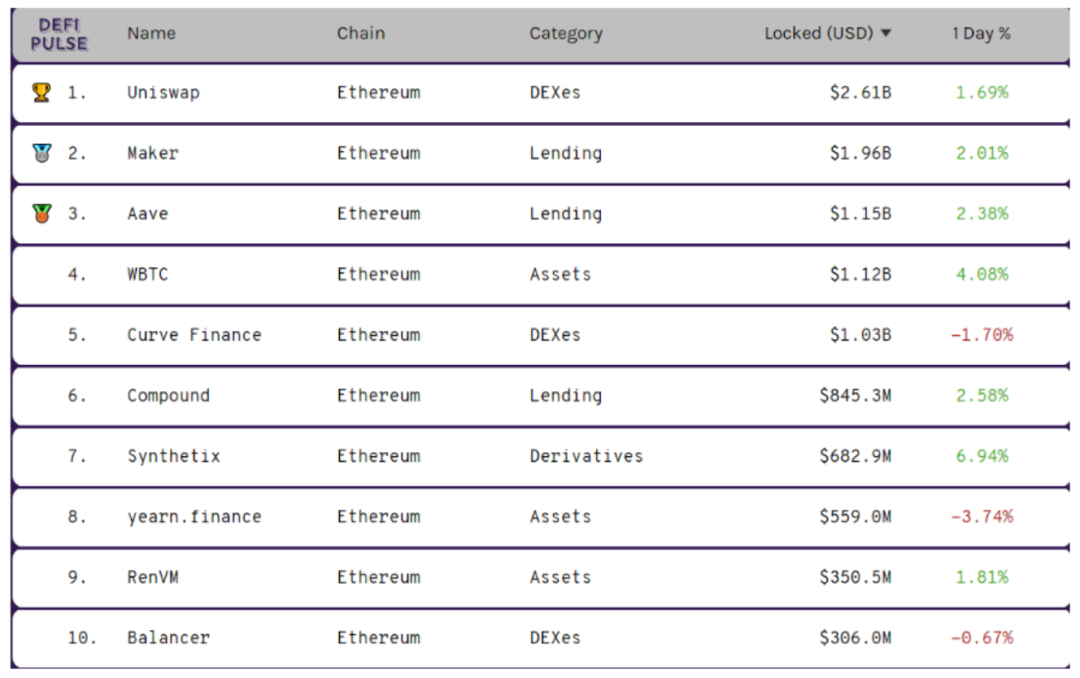Open the WBTC entry
The width and height of the screenshot is (1080, 678).
coord(147,274)
